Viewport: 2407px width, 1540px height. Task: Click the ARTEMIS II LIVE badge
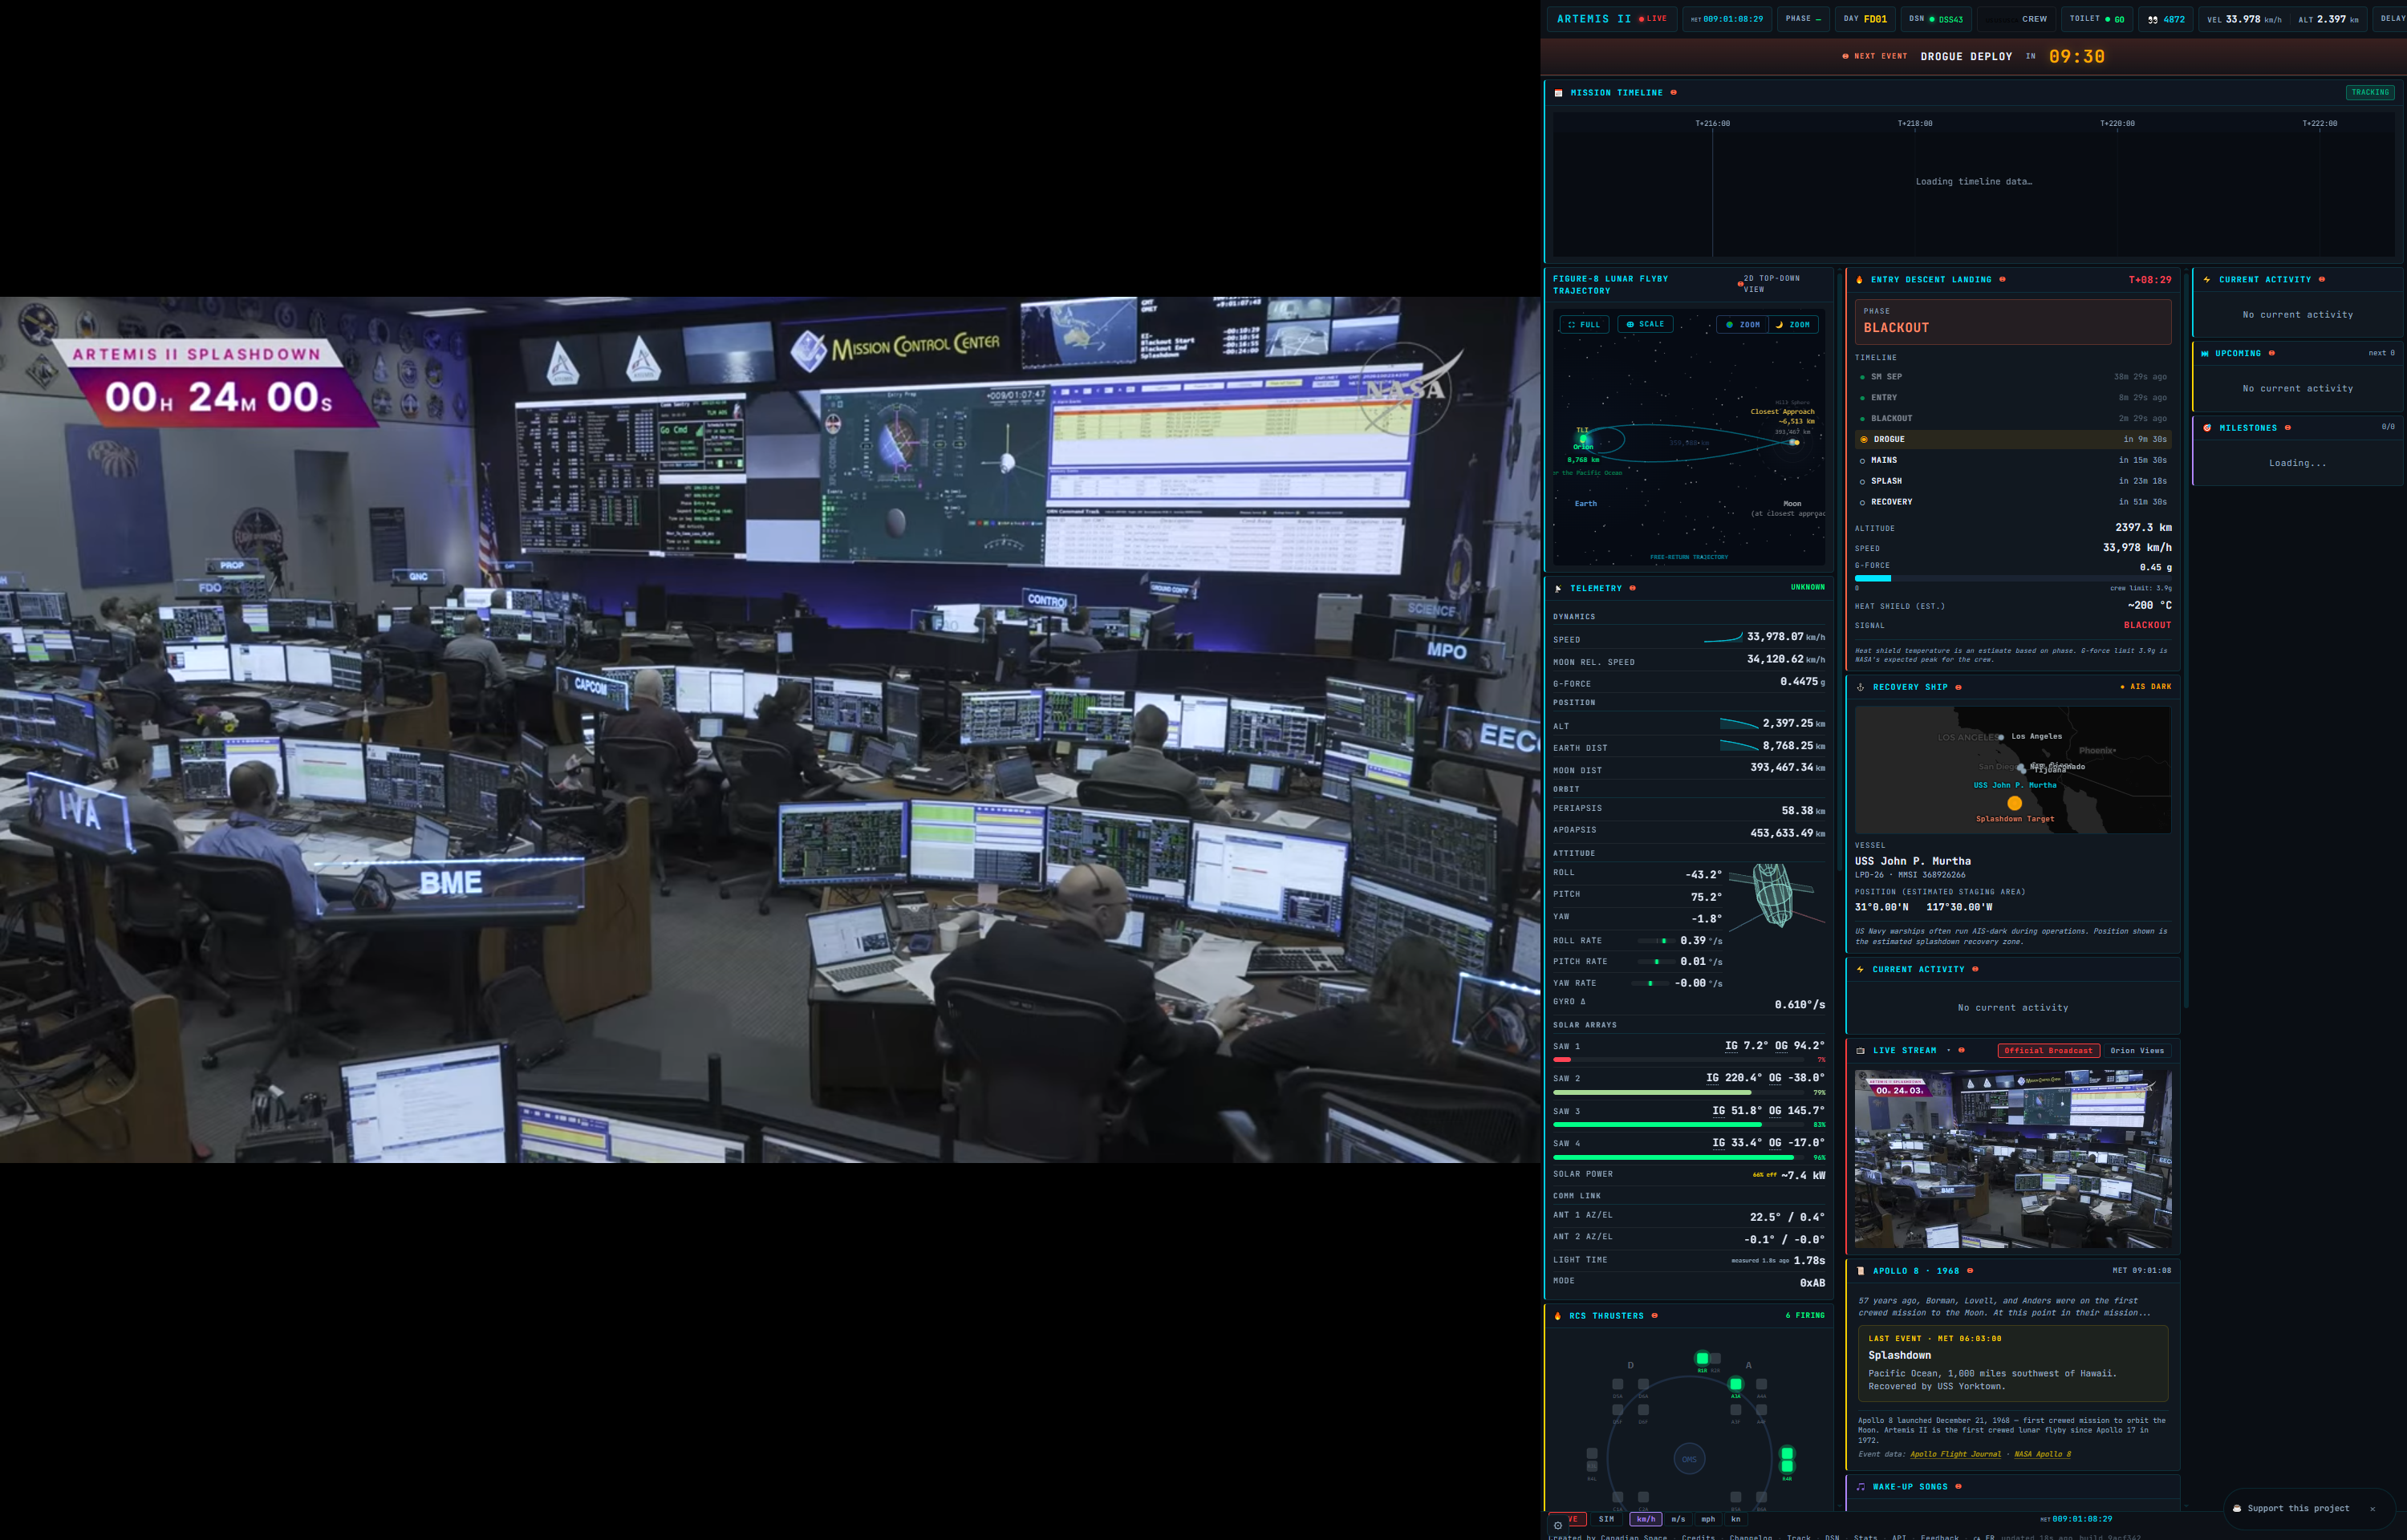1612,19
